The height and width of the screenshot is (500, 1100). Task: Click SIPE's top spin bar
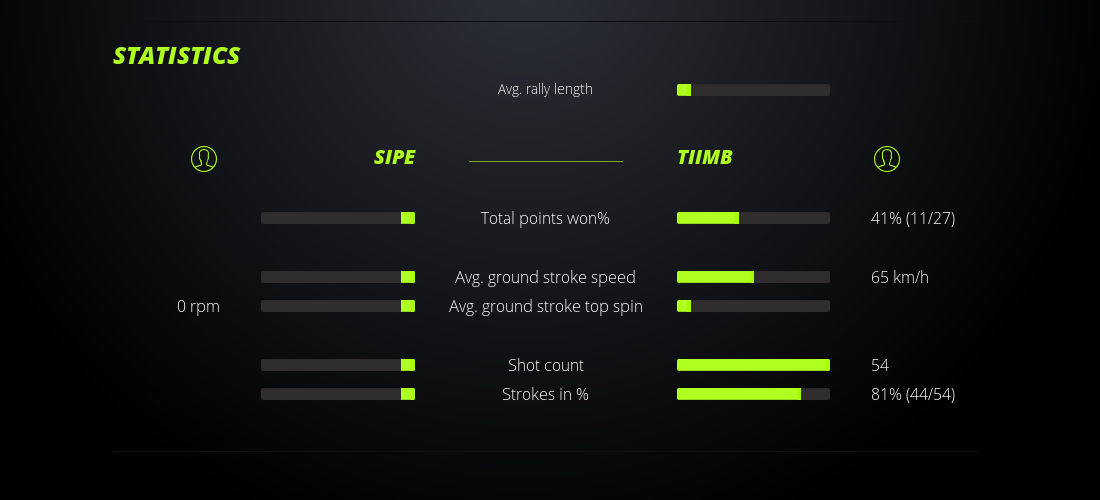point(338,306)
